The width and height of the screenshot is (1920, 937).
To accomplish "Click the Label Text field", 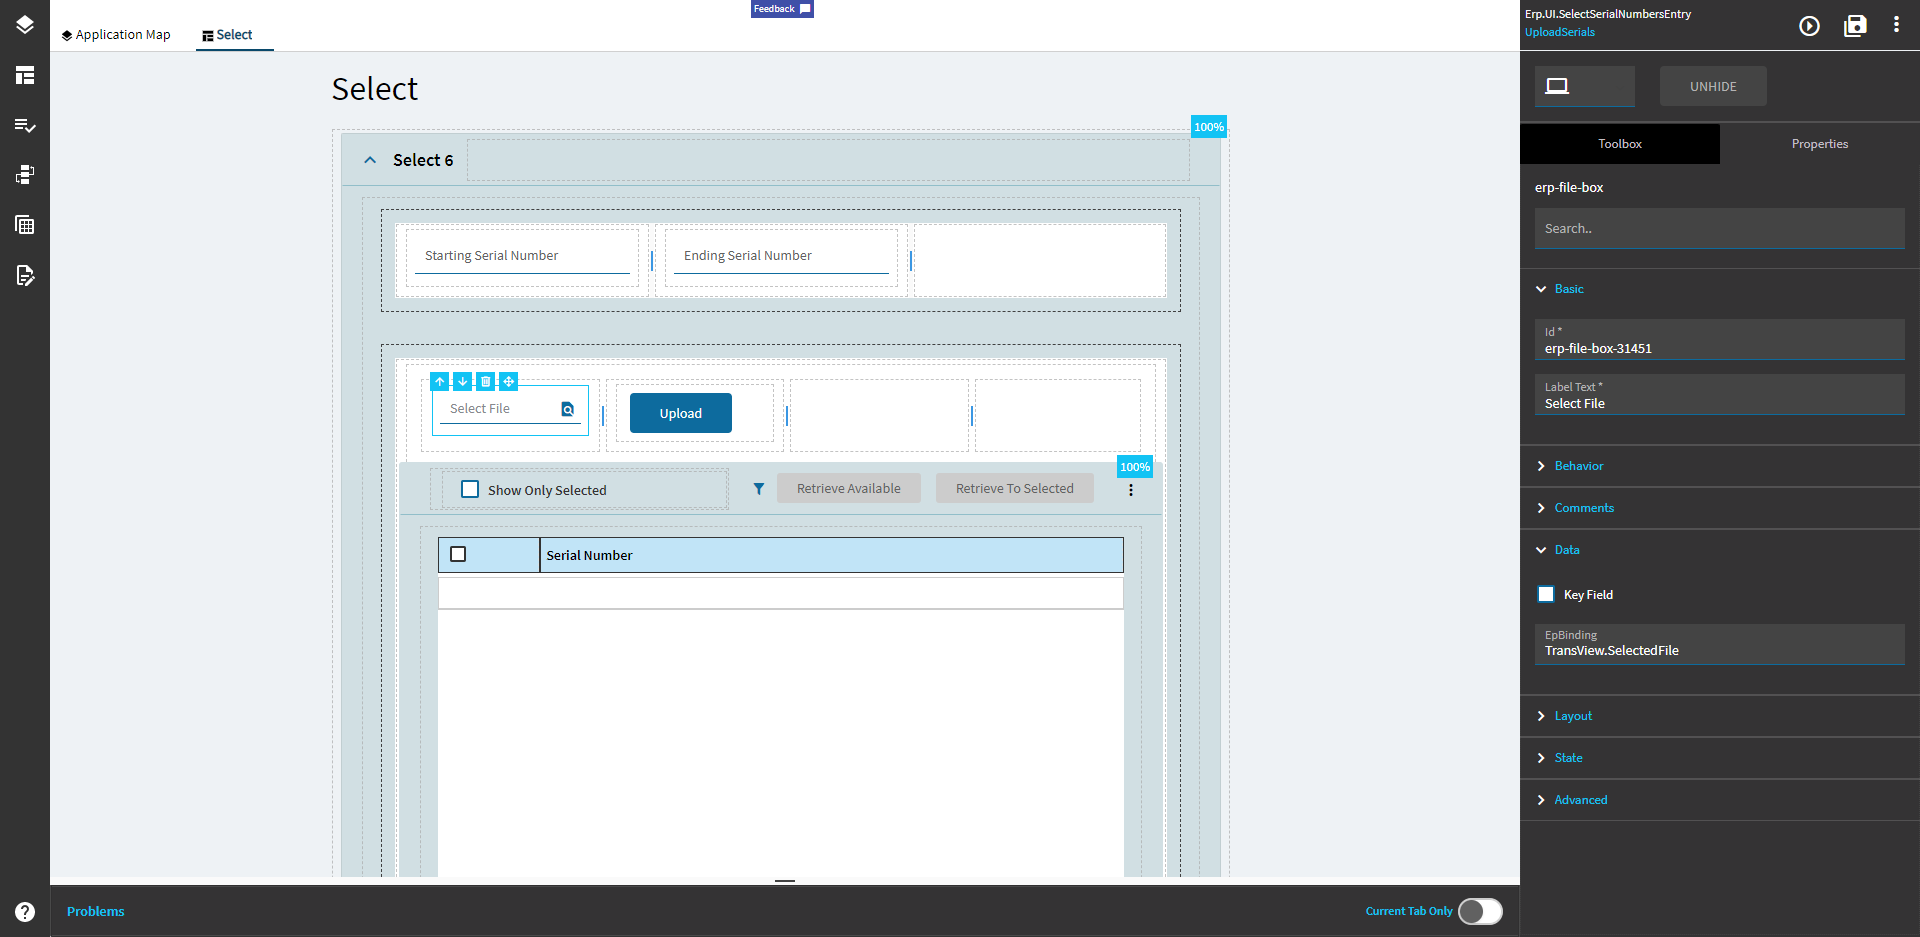I will [x=1720, y=395].
